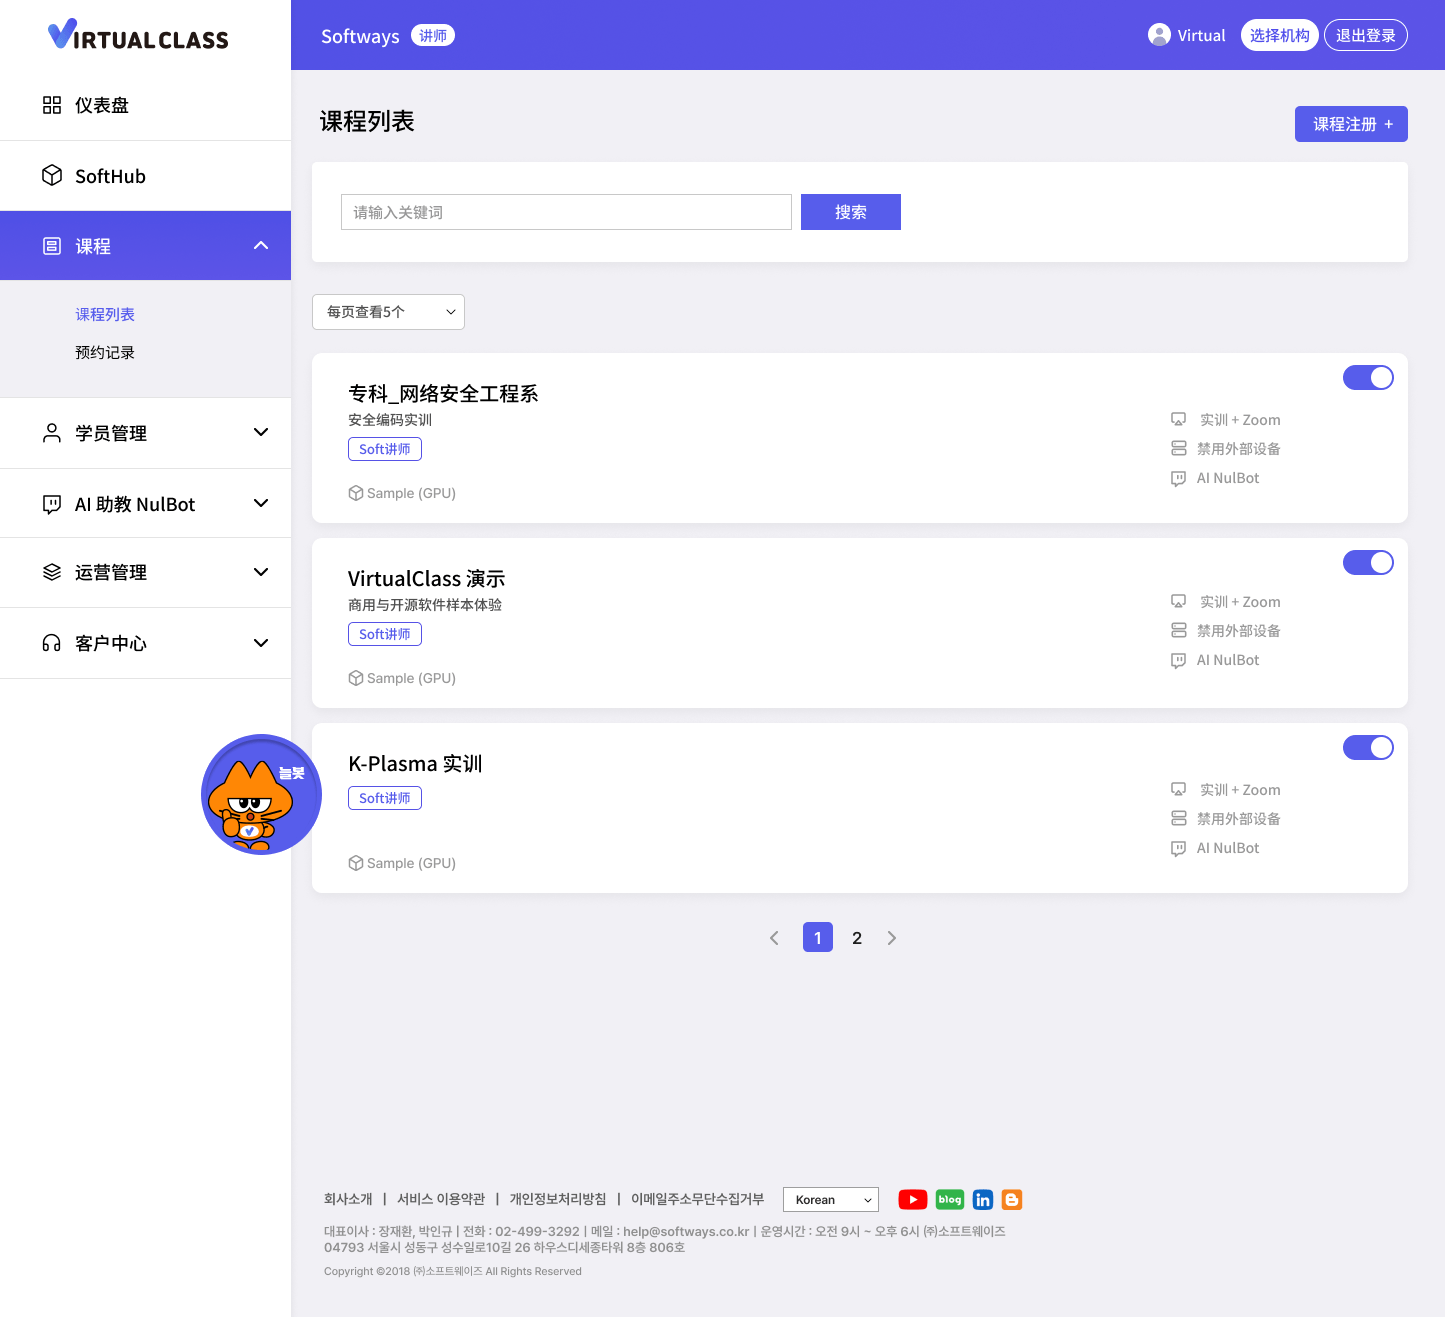Click the 이메일주소무단수집거부 footer link
This screenshot has height=1317, width=1445.
coord(697,1199)
